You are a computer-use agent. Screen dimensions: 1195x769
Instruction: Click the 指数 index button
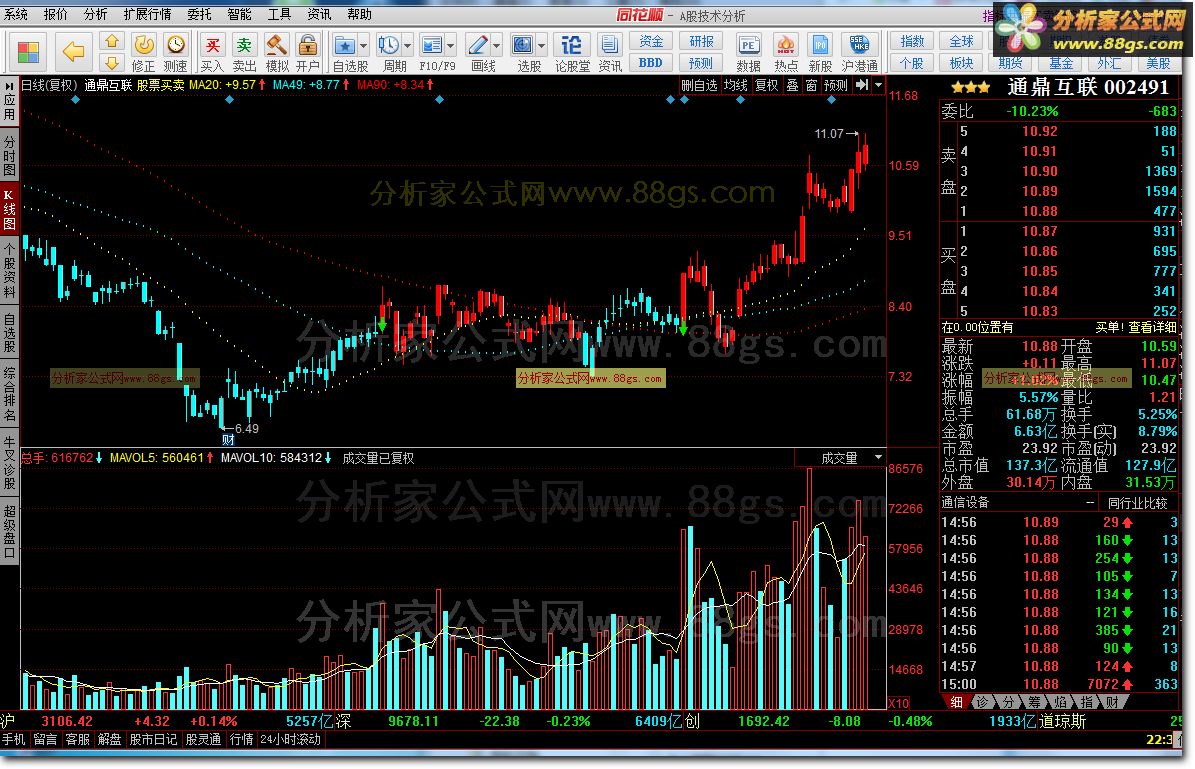[912, 42]
